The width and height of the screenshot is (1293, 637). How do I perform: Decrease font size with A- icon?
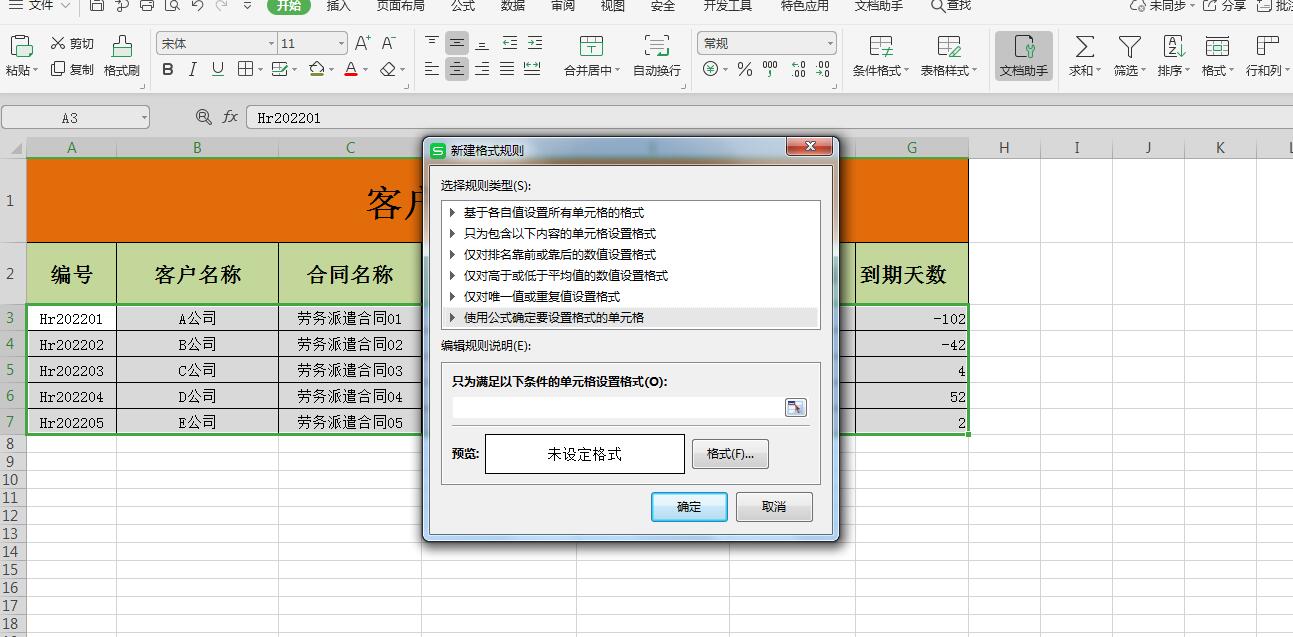click(x=389, y=43)
